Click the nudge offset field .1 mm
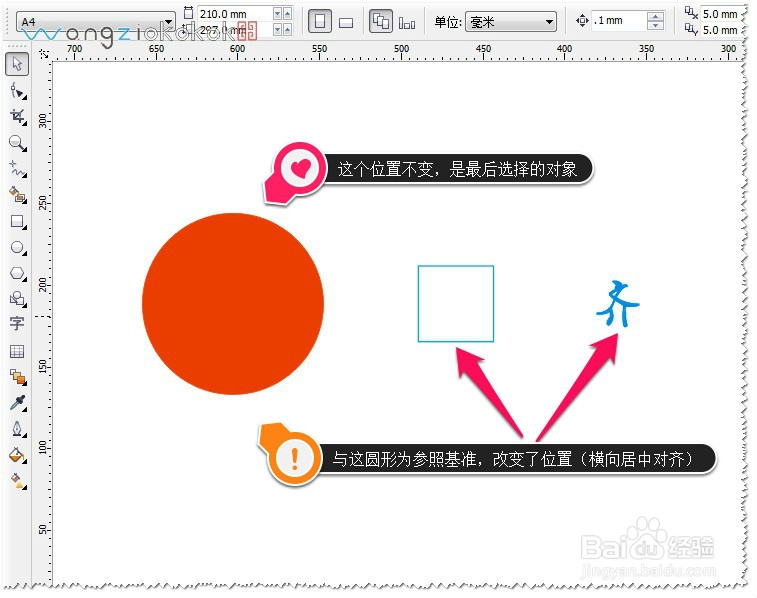 [619, 21]
